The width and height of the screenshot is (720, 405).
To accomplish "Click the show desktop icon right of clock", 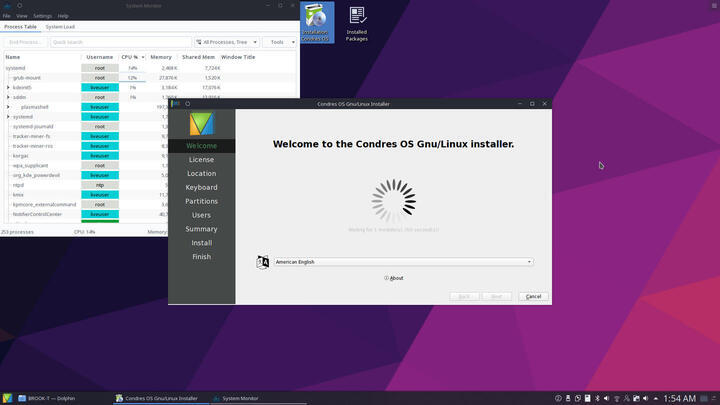I will tap(703, 398).
